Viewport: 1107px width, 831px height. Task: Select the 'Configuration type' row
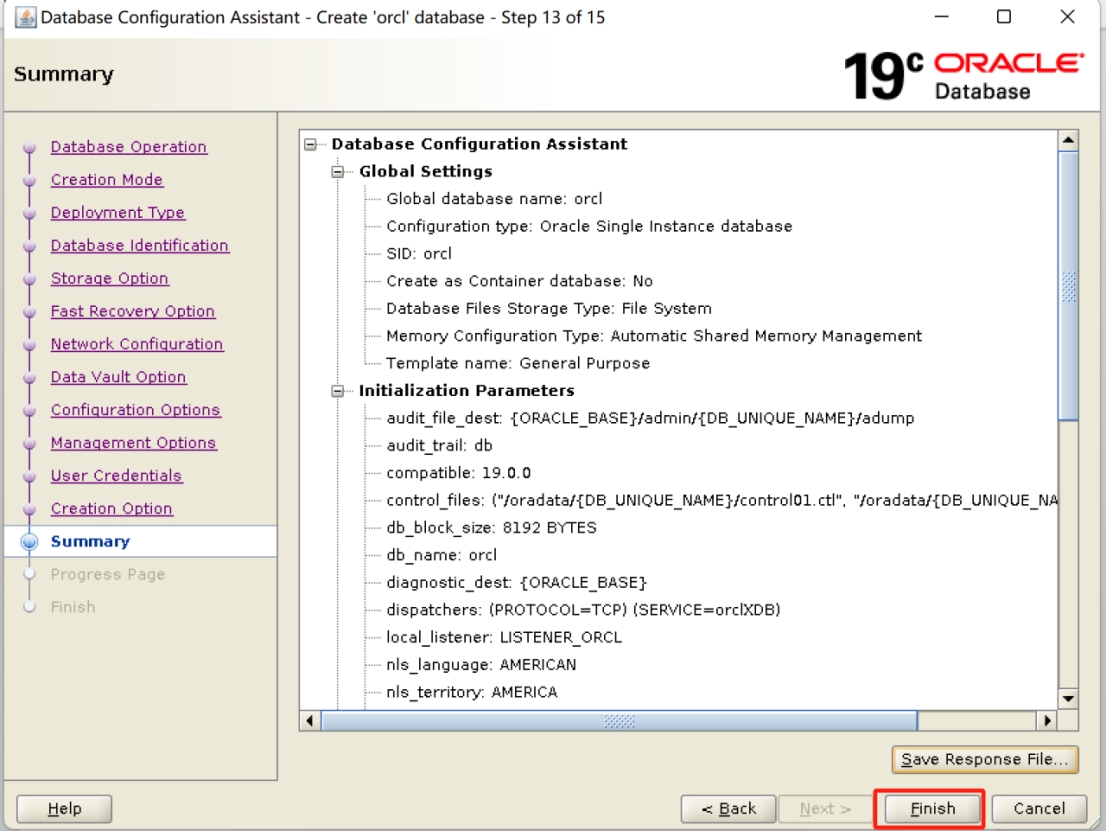click(x=589, y=227)
